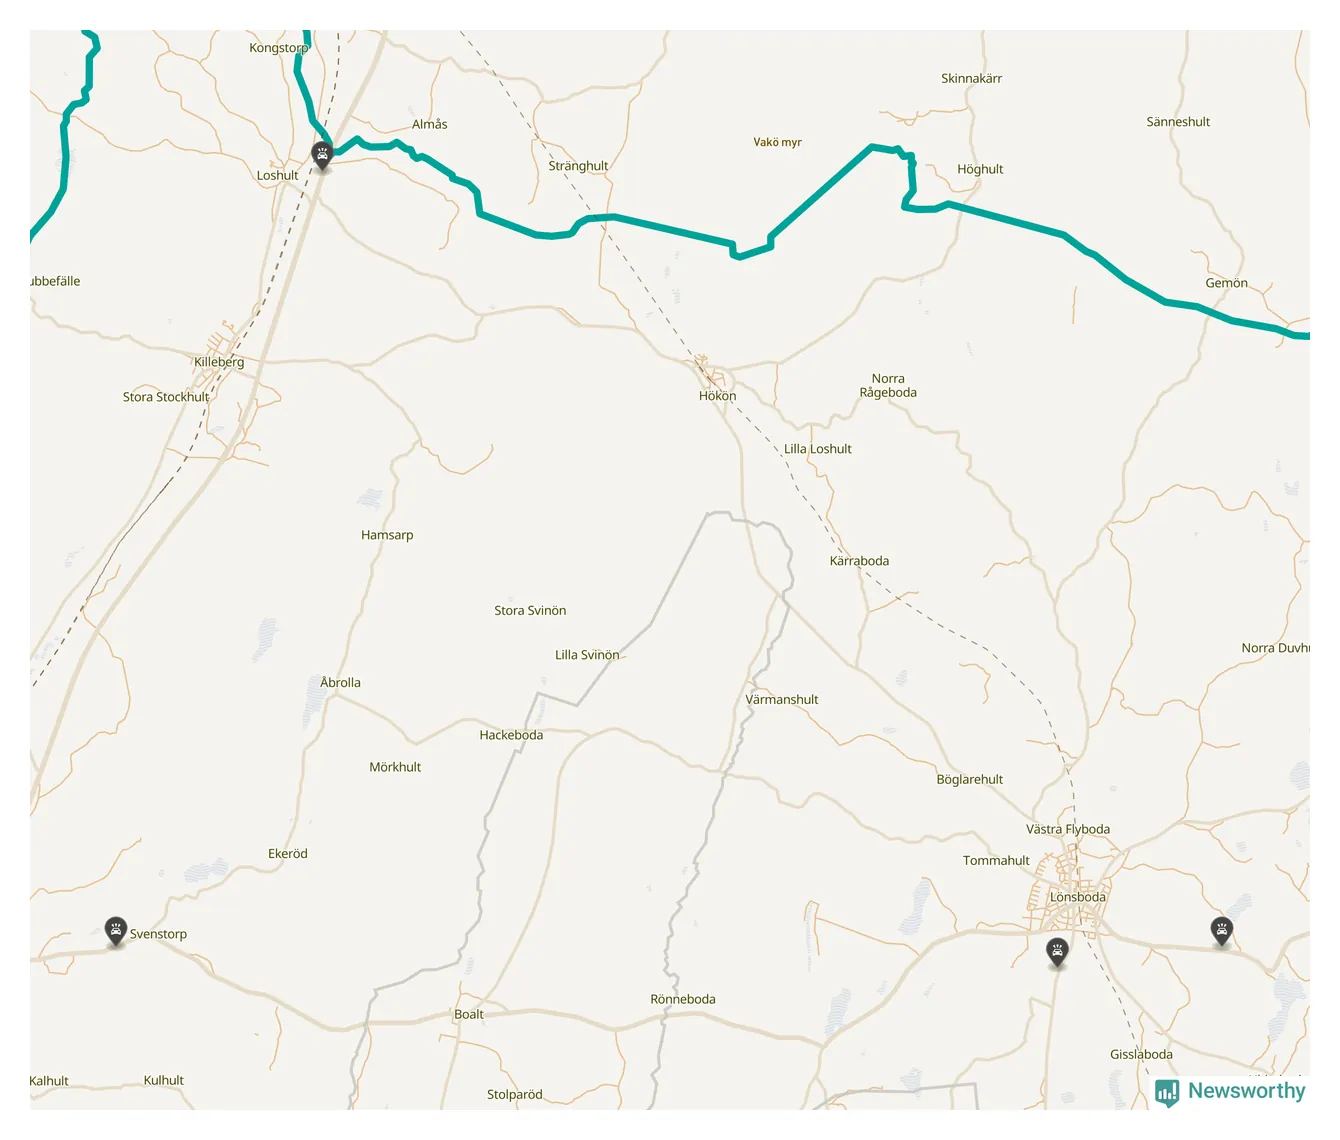Viewport: 1340px width, 1140px height.
Task: Click the accident marker near Loshult
Action: pyautogui.click(x=322, y=155)
